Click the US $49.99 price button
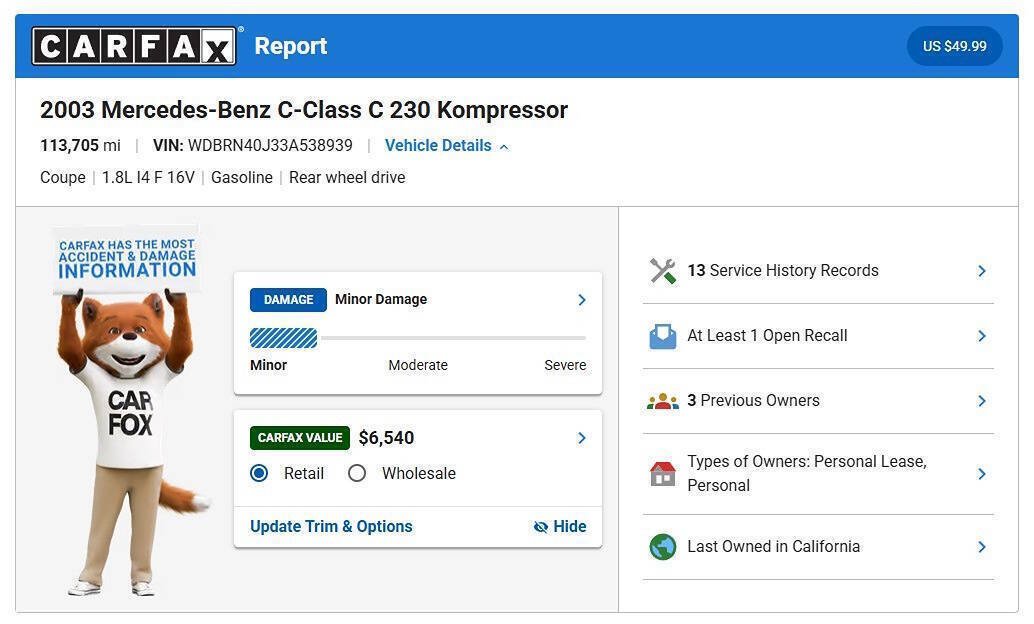The image size is (1034, 624). pyautogui.click(x=954, y=46)
